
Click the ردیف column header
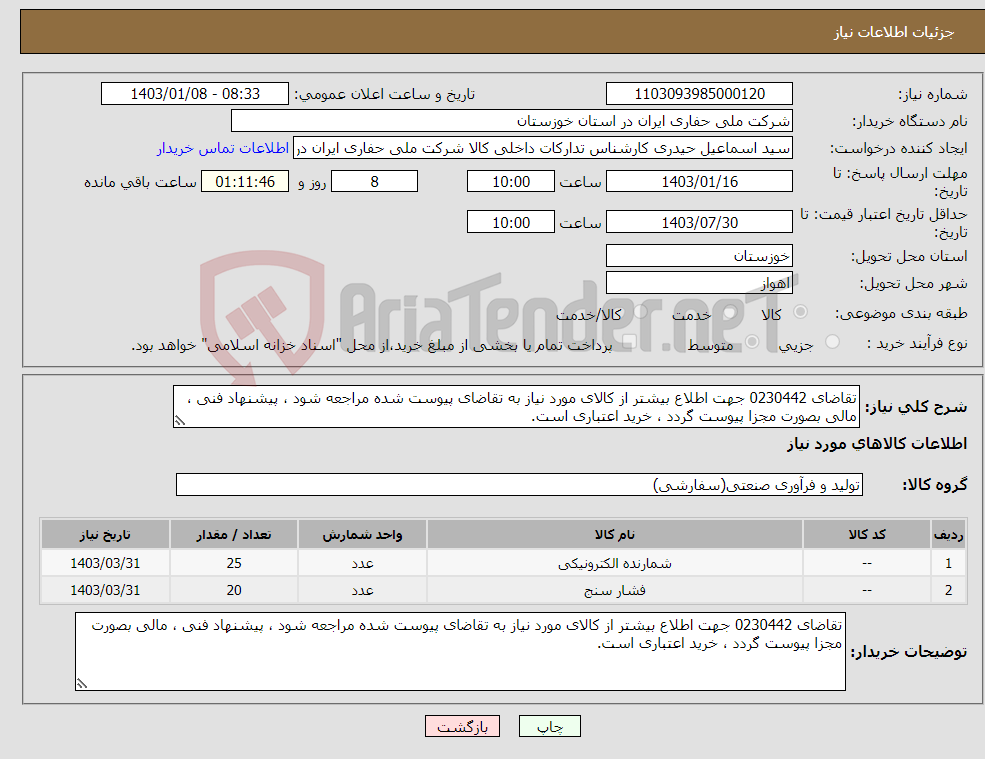tap(949, 535)
